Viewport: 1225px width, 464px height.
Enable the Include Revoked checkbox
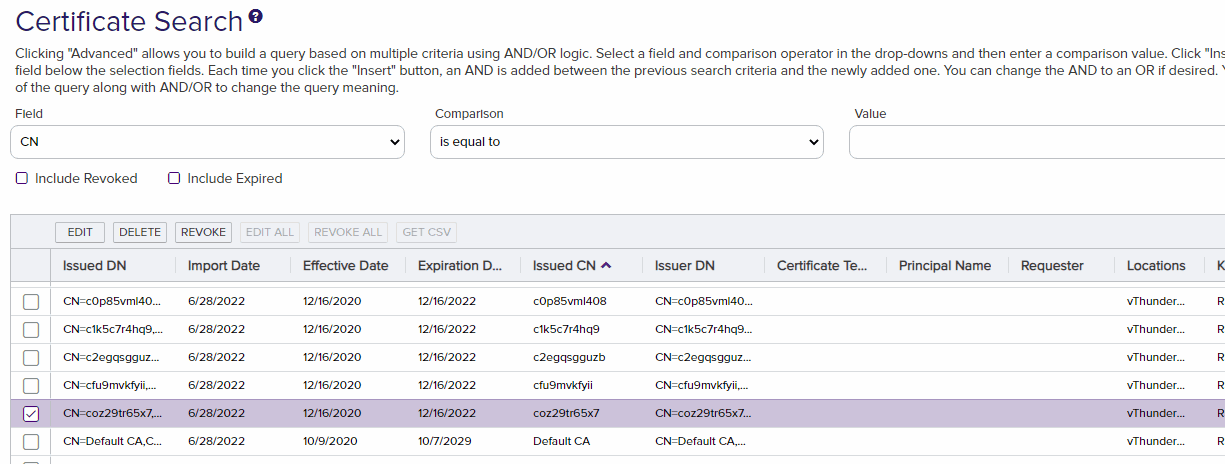click(22, 179)
